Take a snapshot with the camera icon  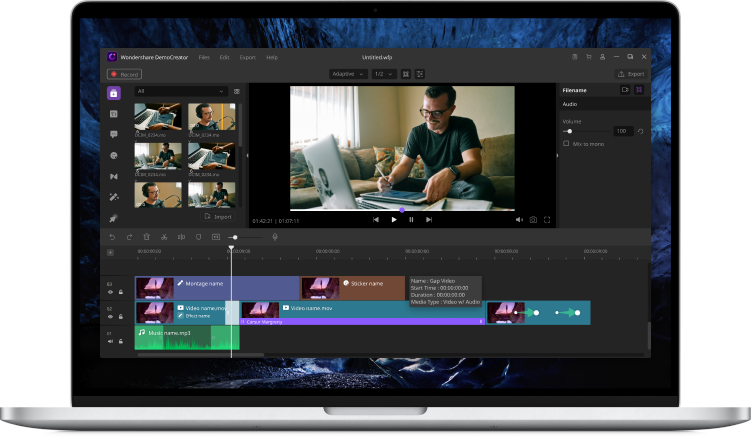click(x=533, y=220)
